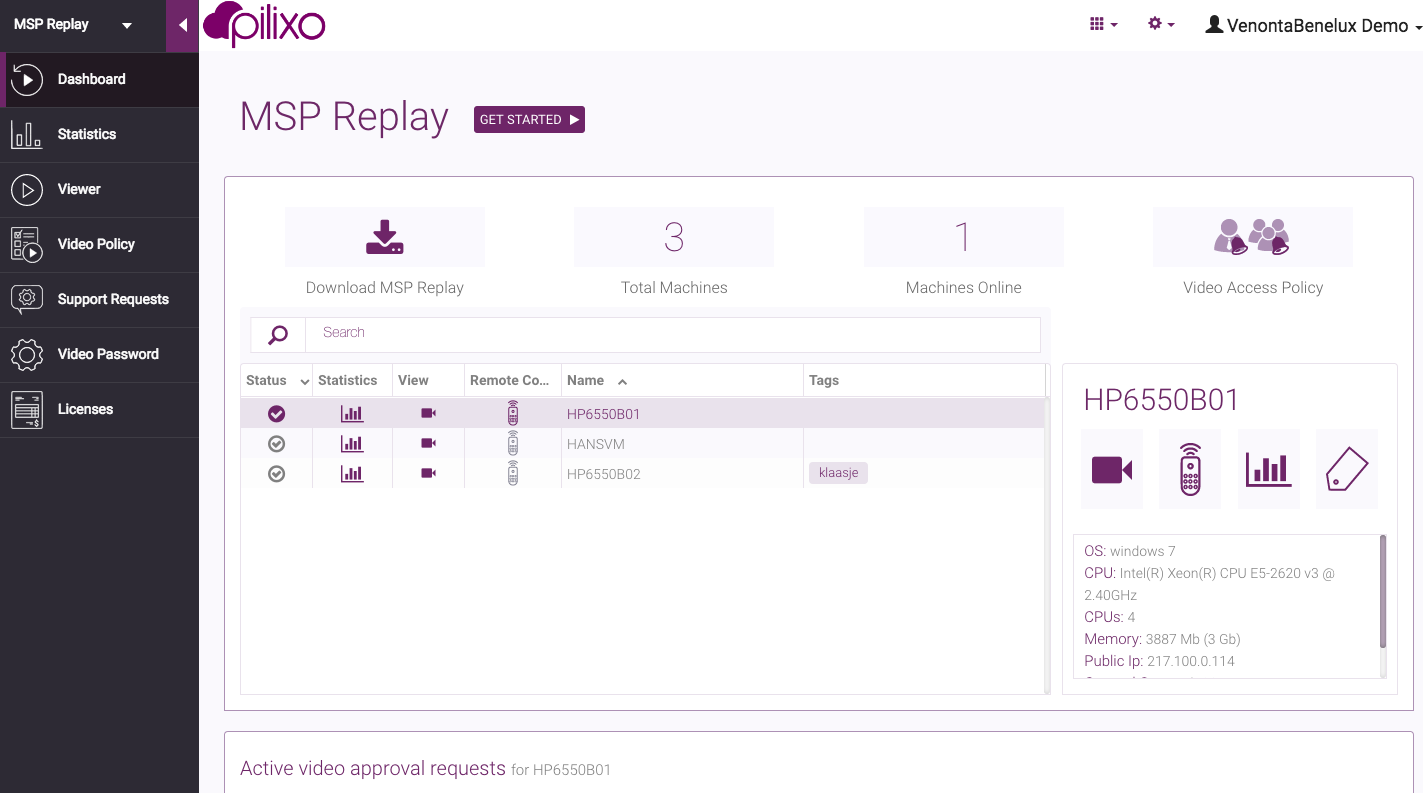1423x793 pixels.
Task: Click the Memory 3887 Mb entry
Action: pyautogui.click(x=1162, y=639)
